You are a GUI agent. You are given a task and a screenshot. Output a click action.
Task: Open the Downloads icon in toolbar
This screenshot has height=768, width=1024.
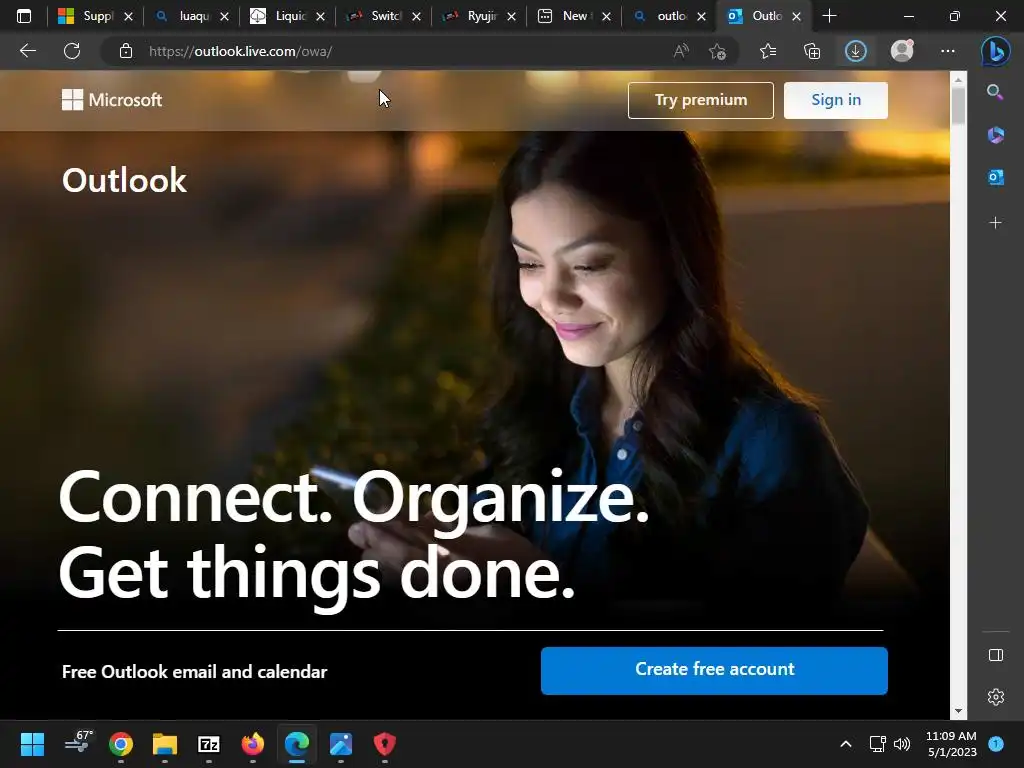[856, 51]
